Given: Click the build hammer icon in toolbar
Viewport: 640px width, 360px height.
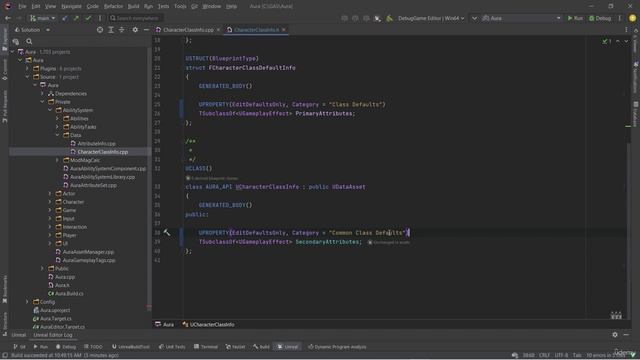Looking at the screenshot, I should click(x=389, y=18).
